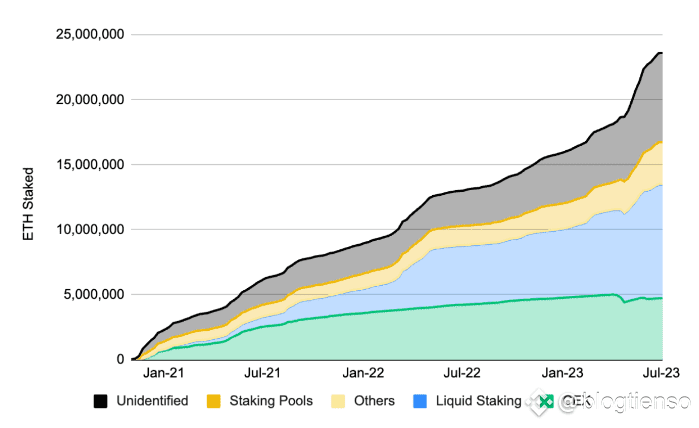The width and height of the screenshot is (699, 428).
Task: Select the Liquid Staking legend label
Action: [x=478, y=401]
